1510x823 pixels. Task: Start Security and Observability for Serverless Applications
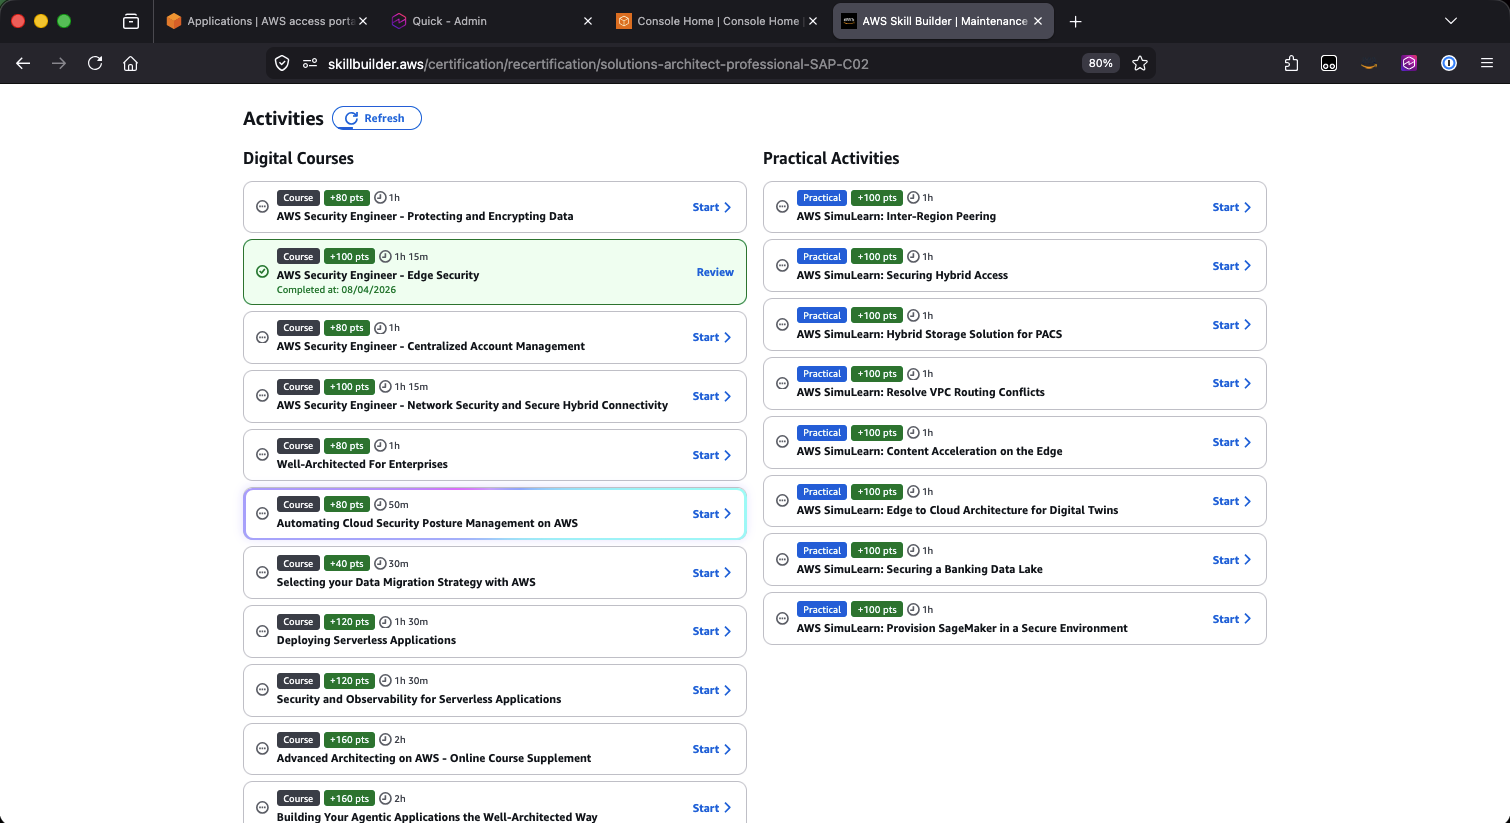pos(712,690)
